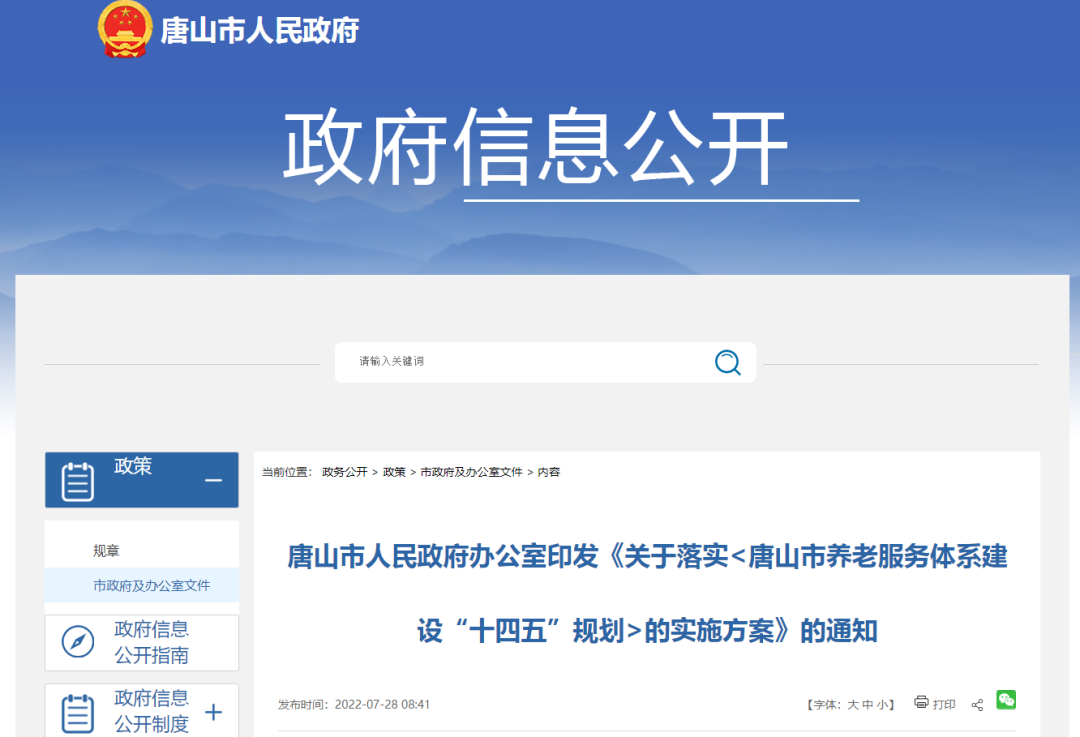Click the national emblem logo

pyautogui.click(x=125, y=29)
